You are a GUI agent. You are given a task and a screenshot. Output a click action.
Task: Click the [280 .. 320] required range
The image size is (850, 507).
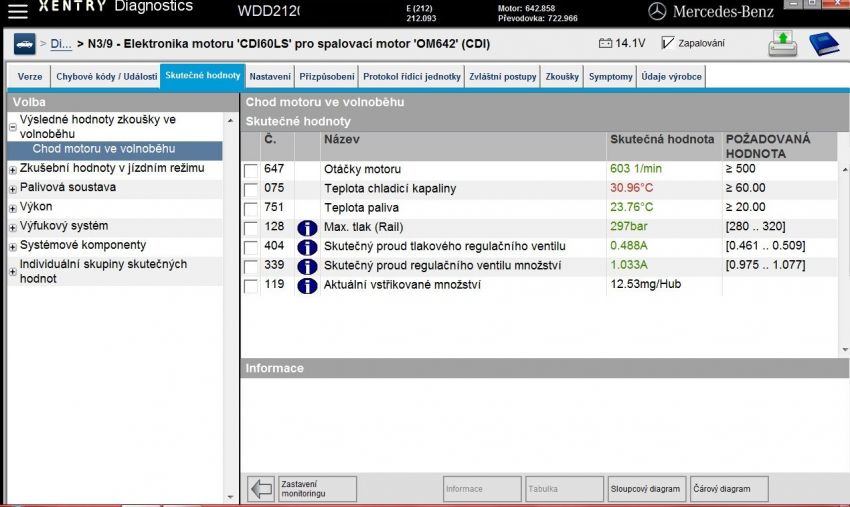[755, 227]
